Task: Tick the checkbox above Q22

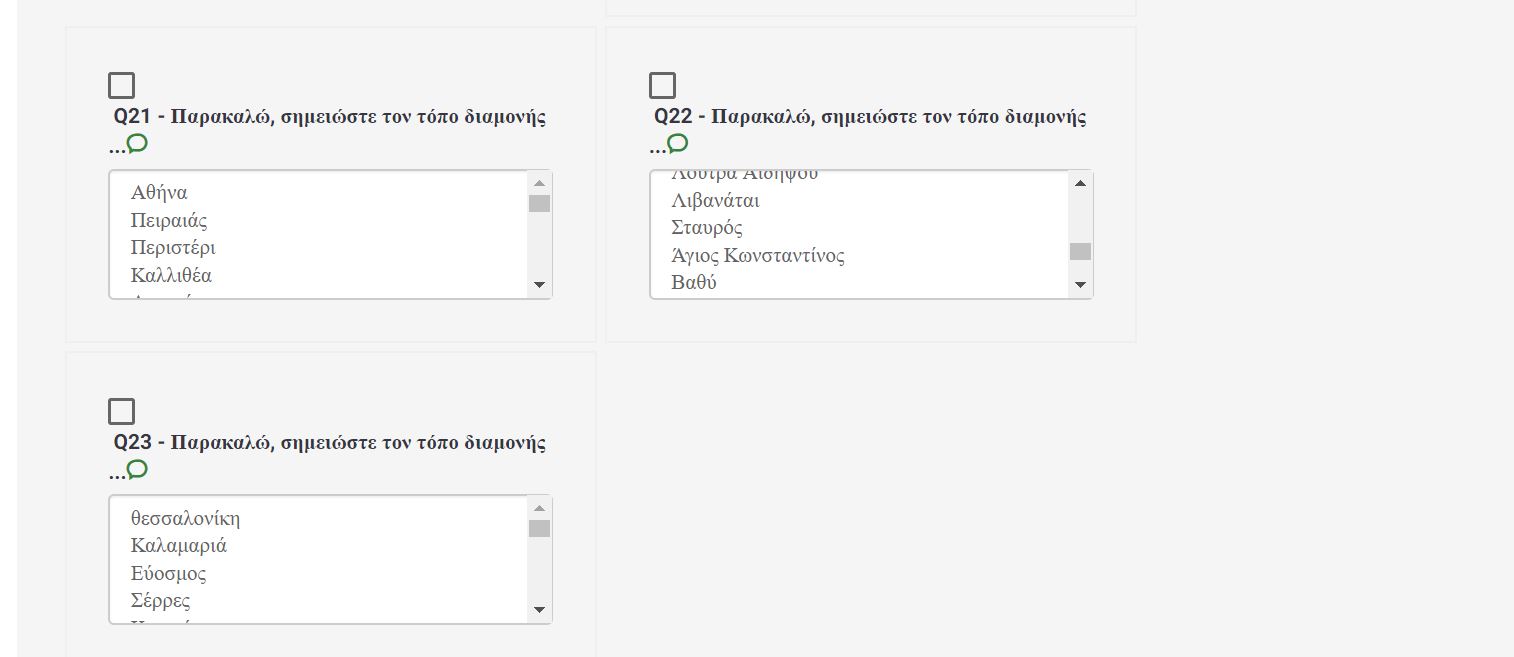Action: pos(662,86)
